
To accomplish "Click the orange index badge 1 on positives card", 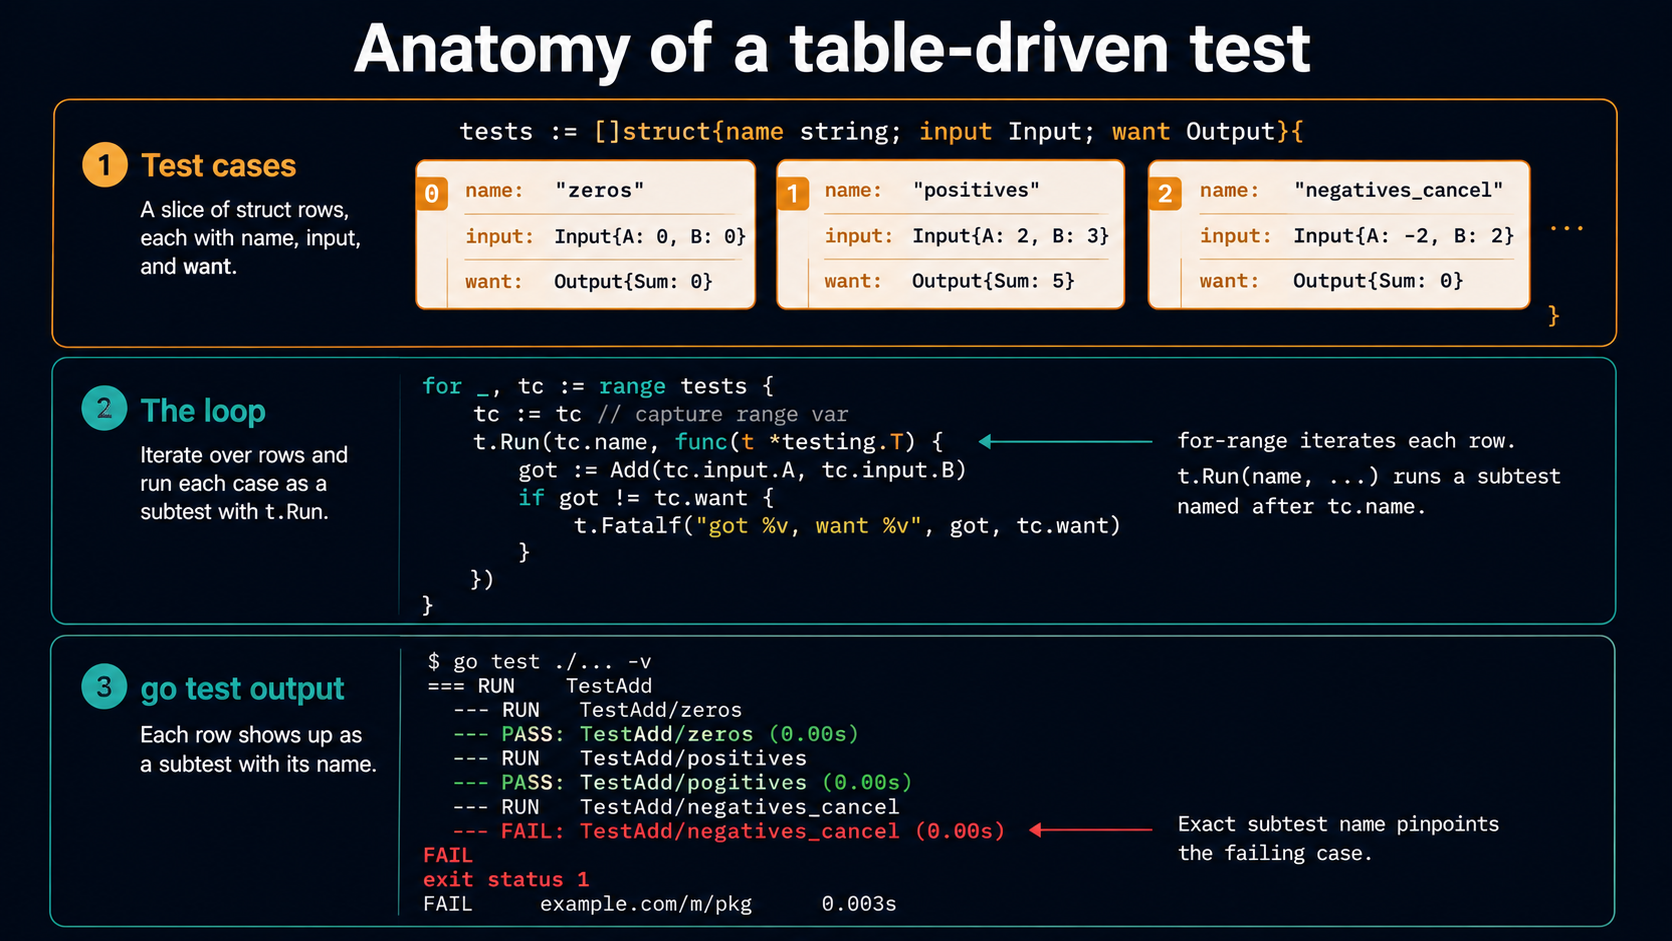I will point(792,193).
